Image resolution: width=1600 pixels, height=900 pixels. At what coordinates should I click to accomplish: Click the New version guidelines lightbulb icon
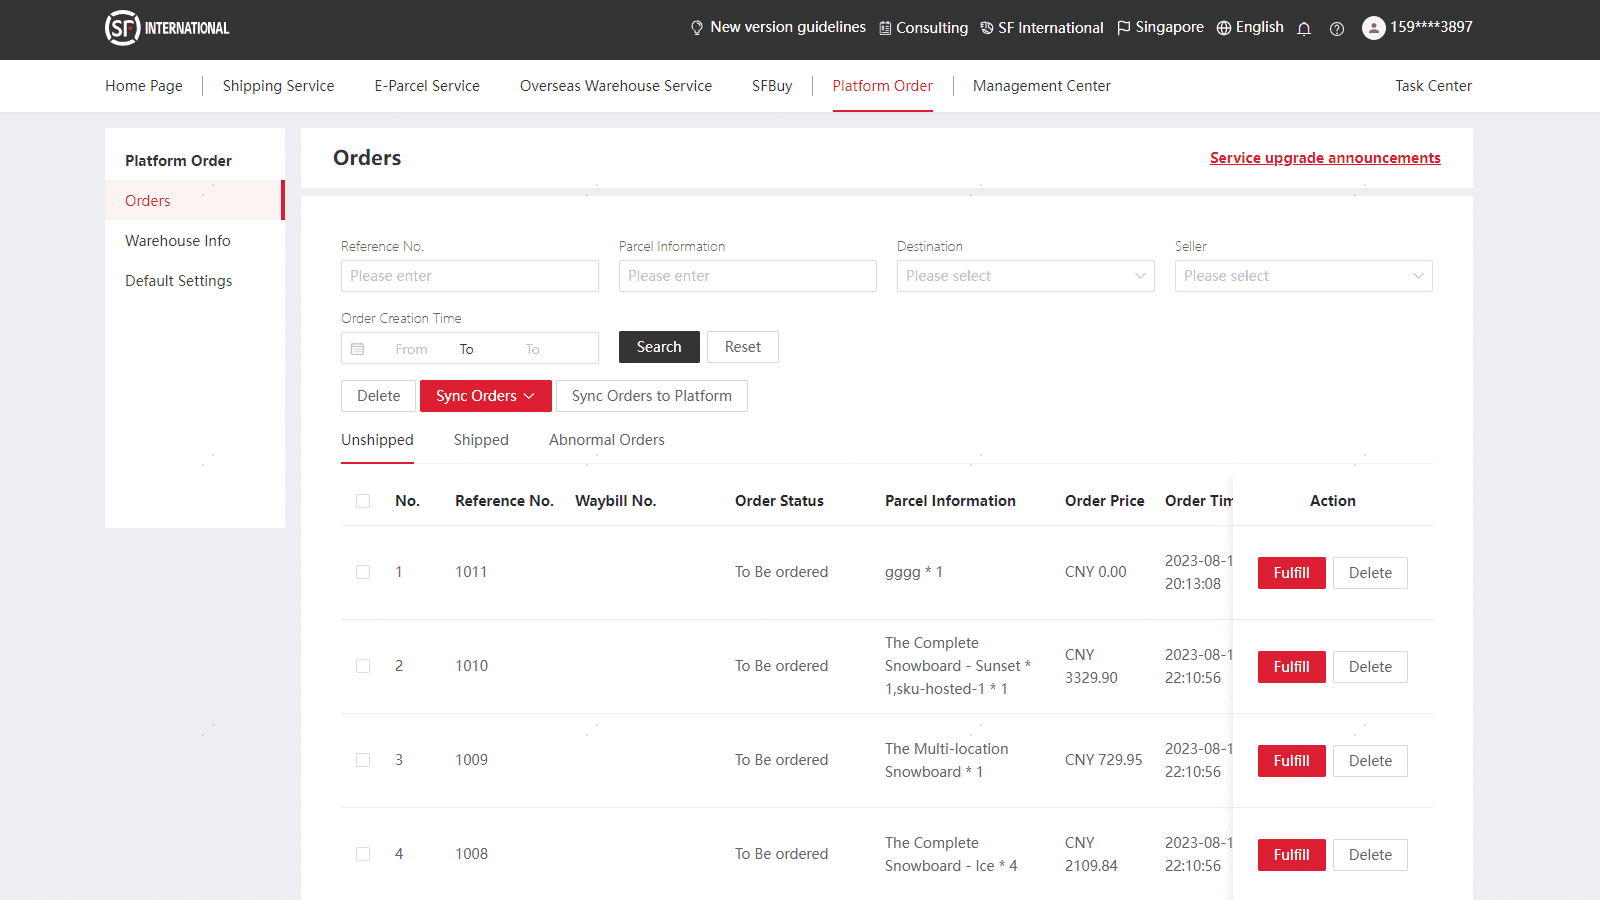pos(696,27)
